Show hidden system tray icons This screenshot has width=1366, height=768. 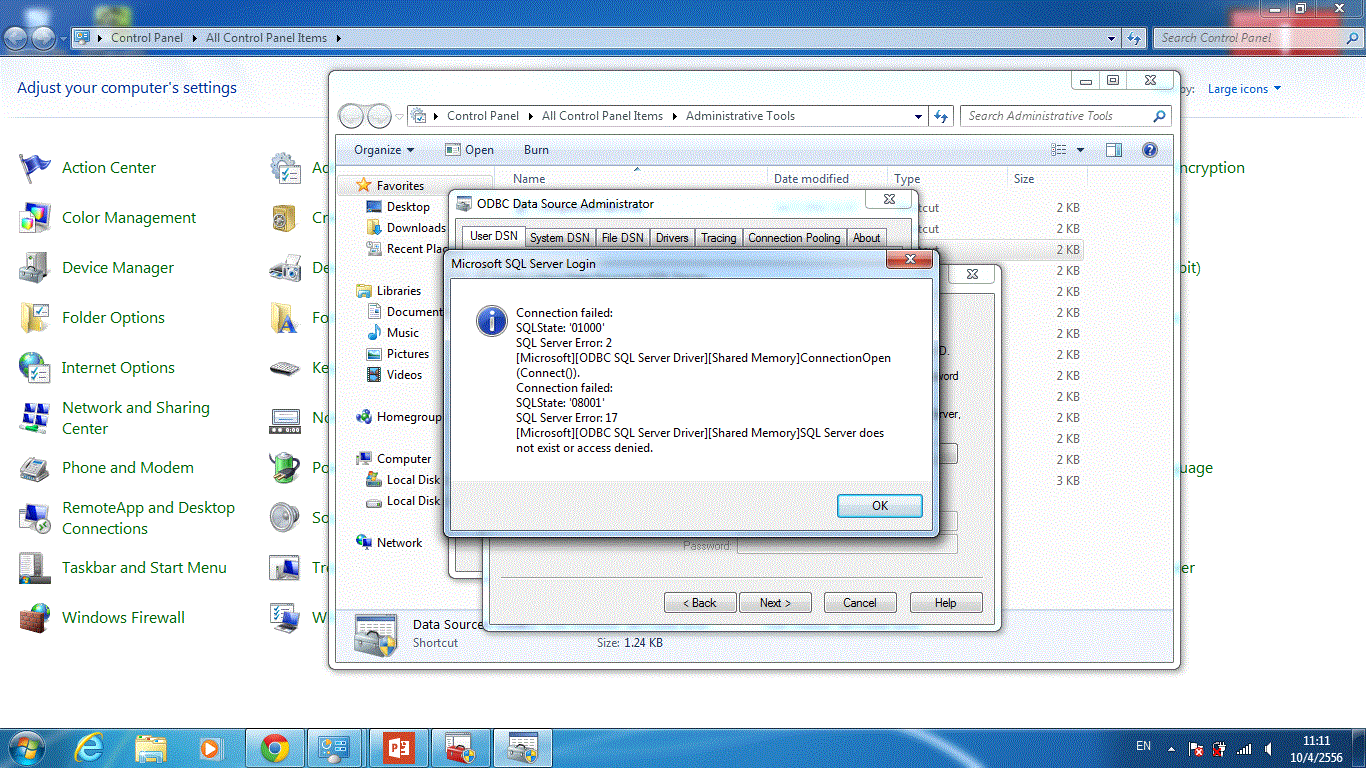(x=1172, y=748)
